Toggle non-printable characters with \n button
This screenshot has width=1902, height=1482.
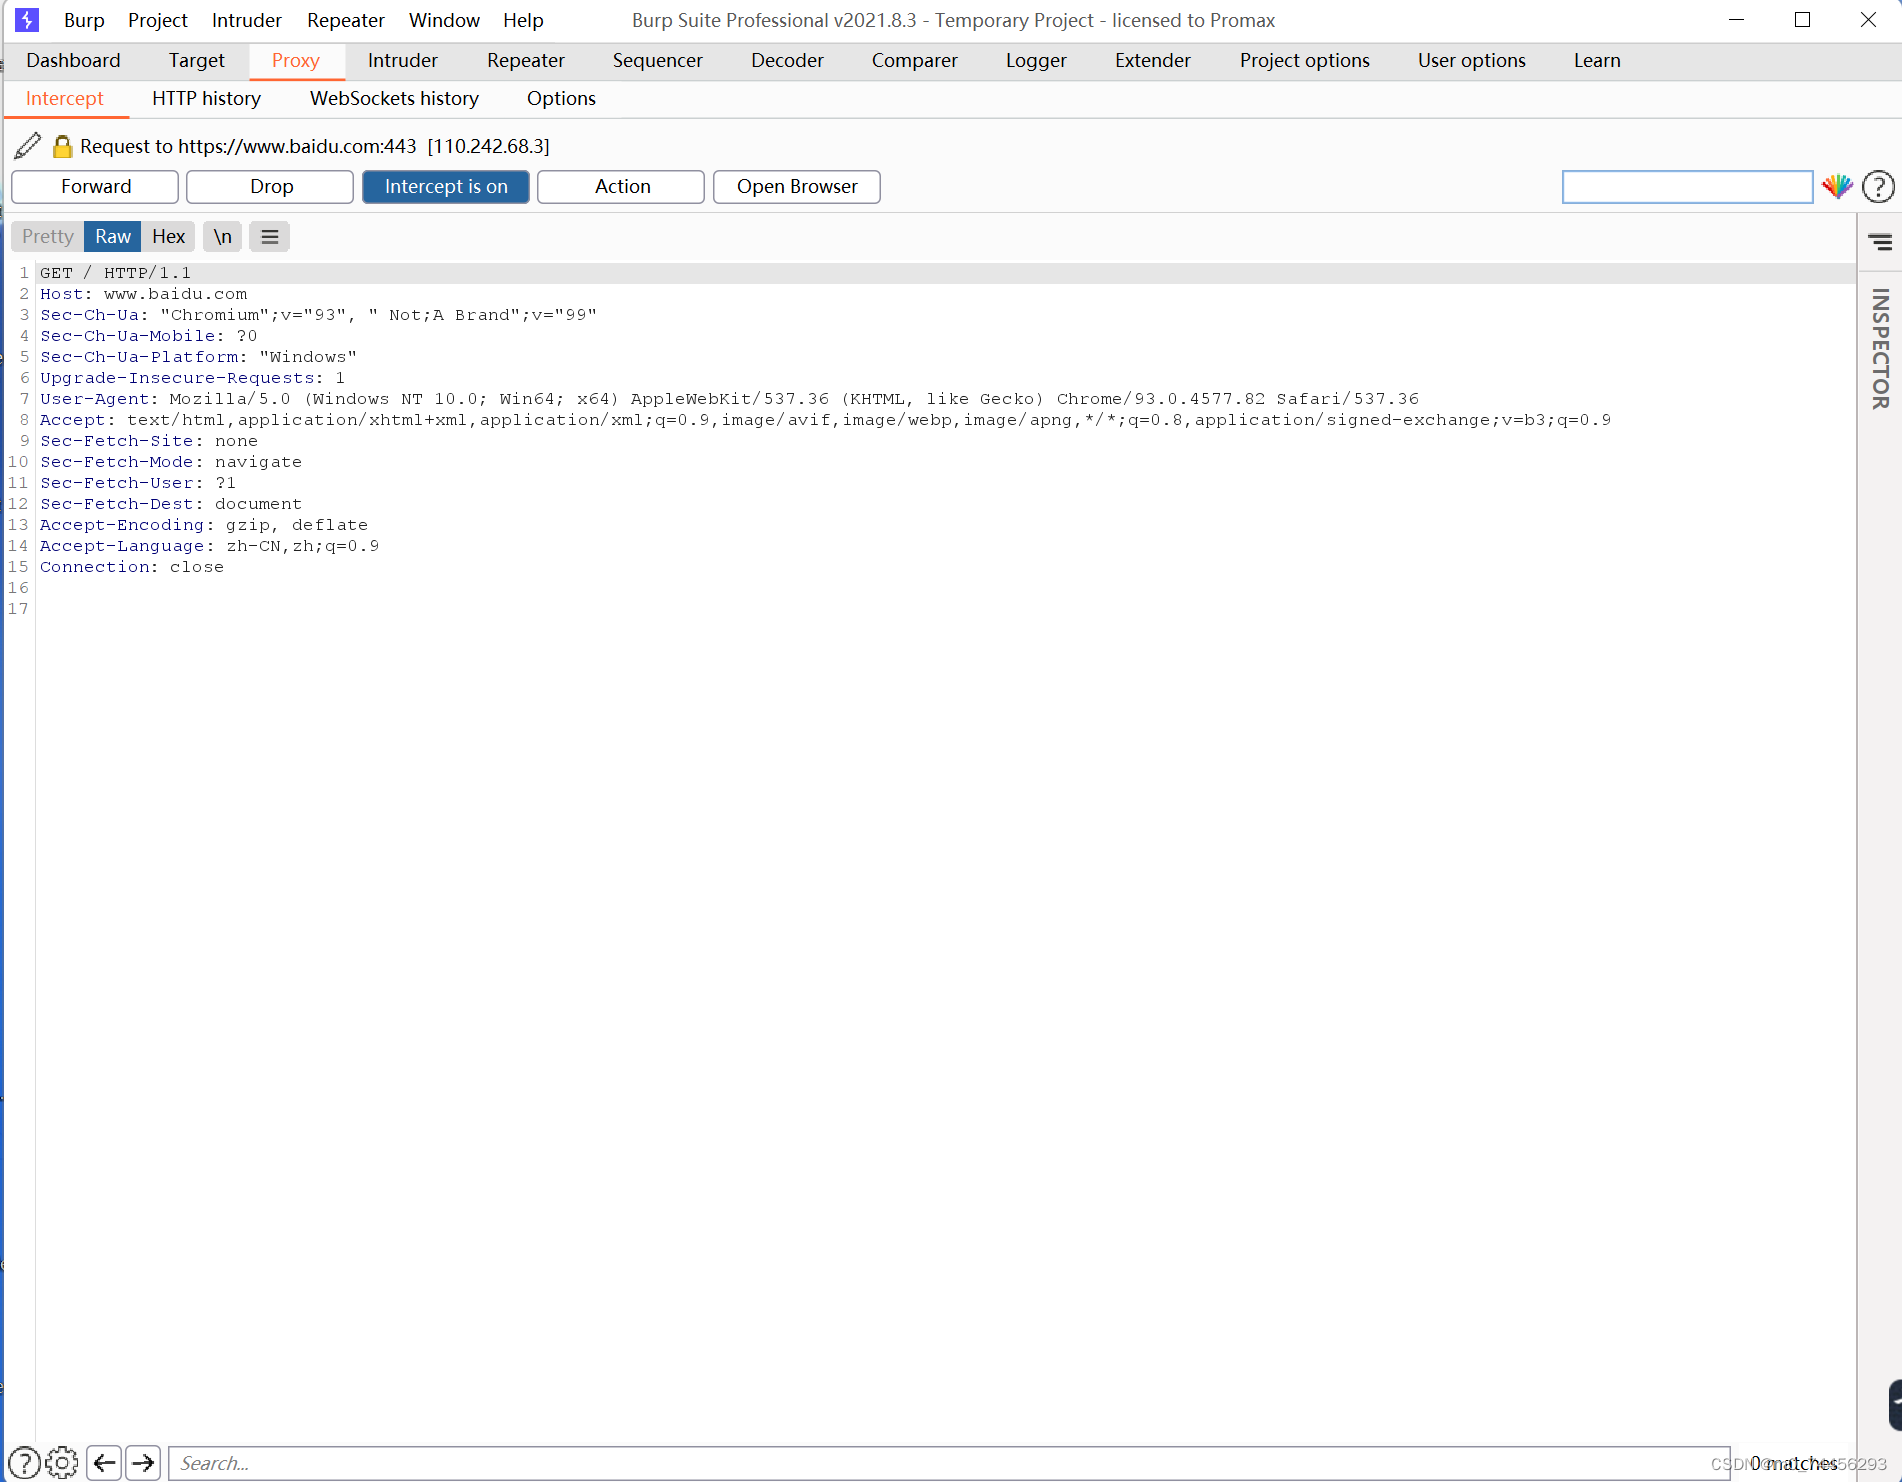(x=222, y=237)
